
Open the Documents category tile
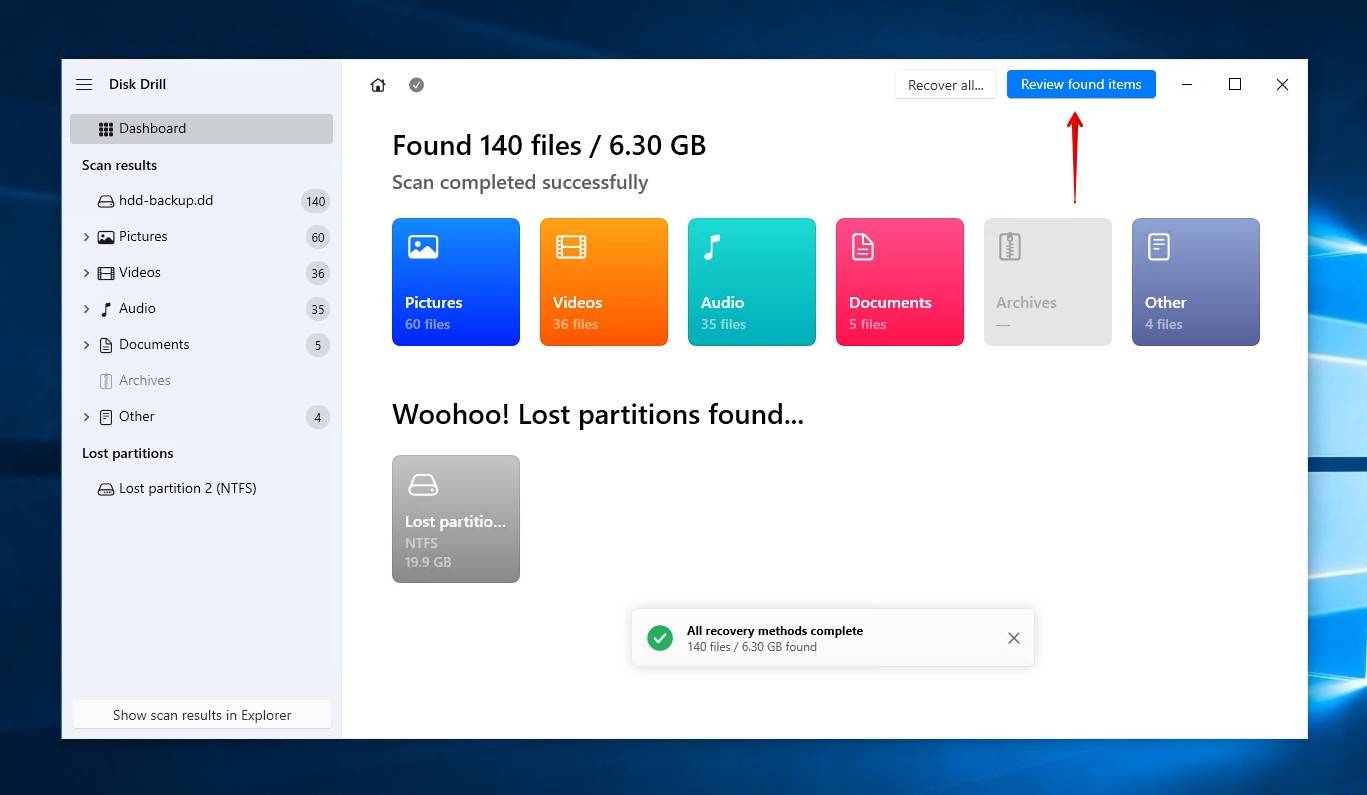pyautogui.click(x=899, y=282)
